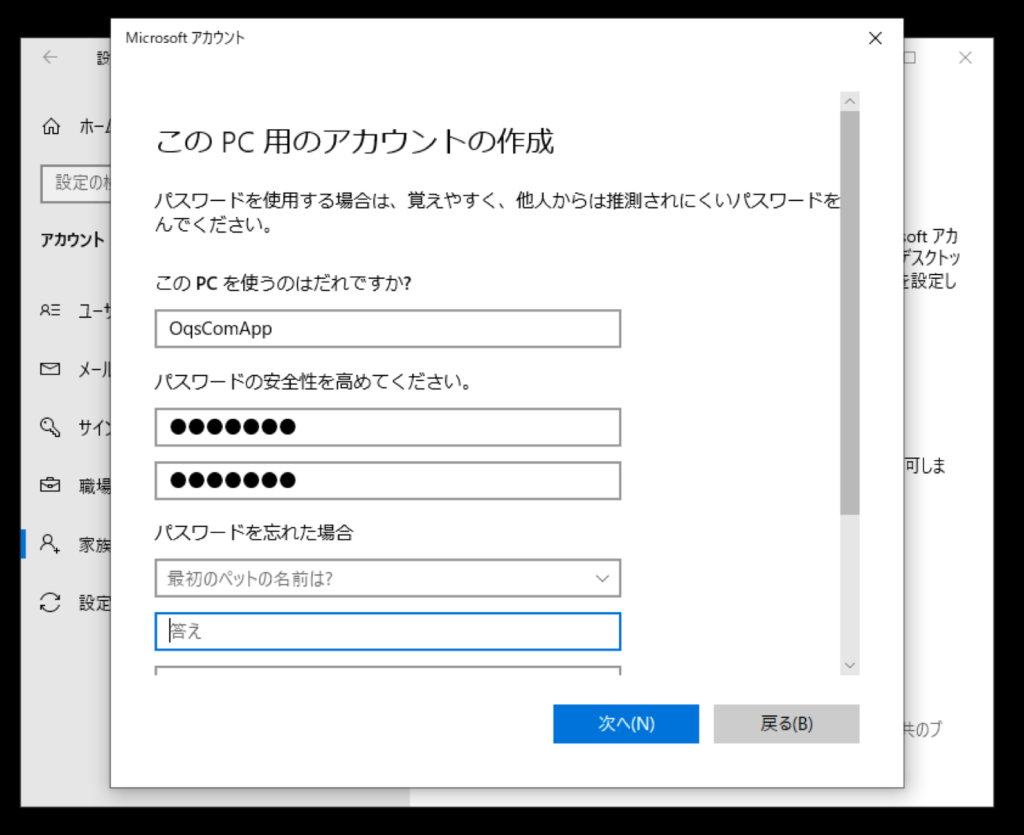Click the briefcase workplace access icon
The image size is (1024, 835).
point(50,486)
